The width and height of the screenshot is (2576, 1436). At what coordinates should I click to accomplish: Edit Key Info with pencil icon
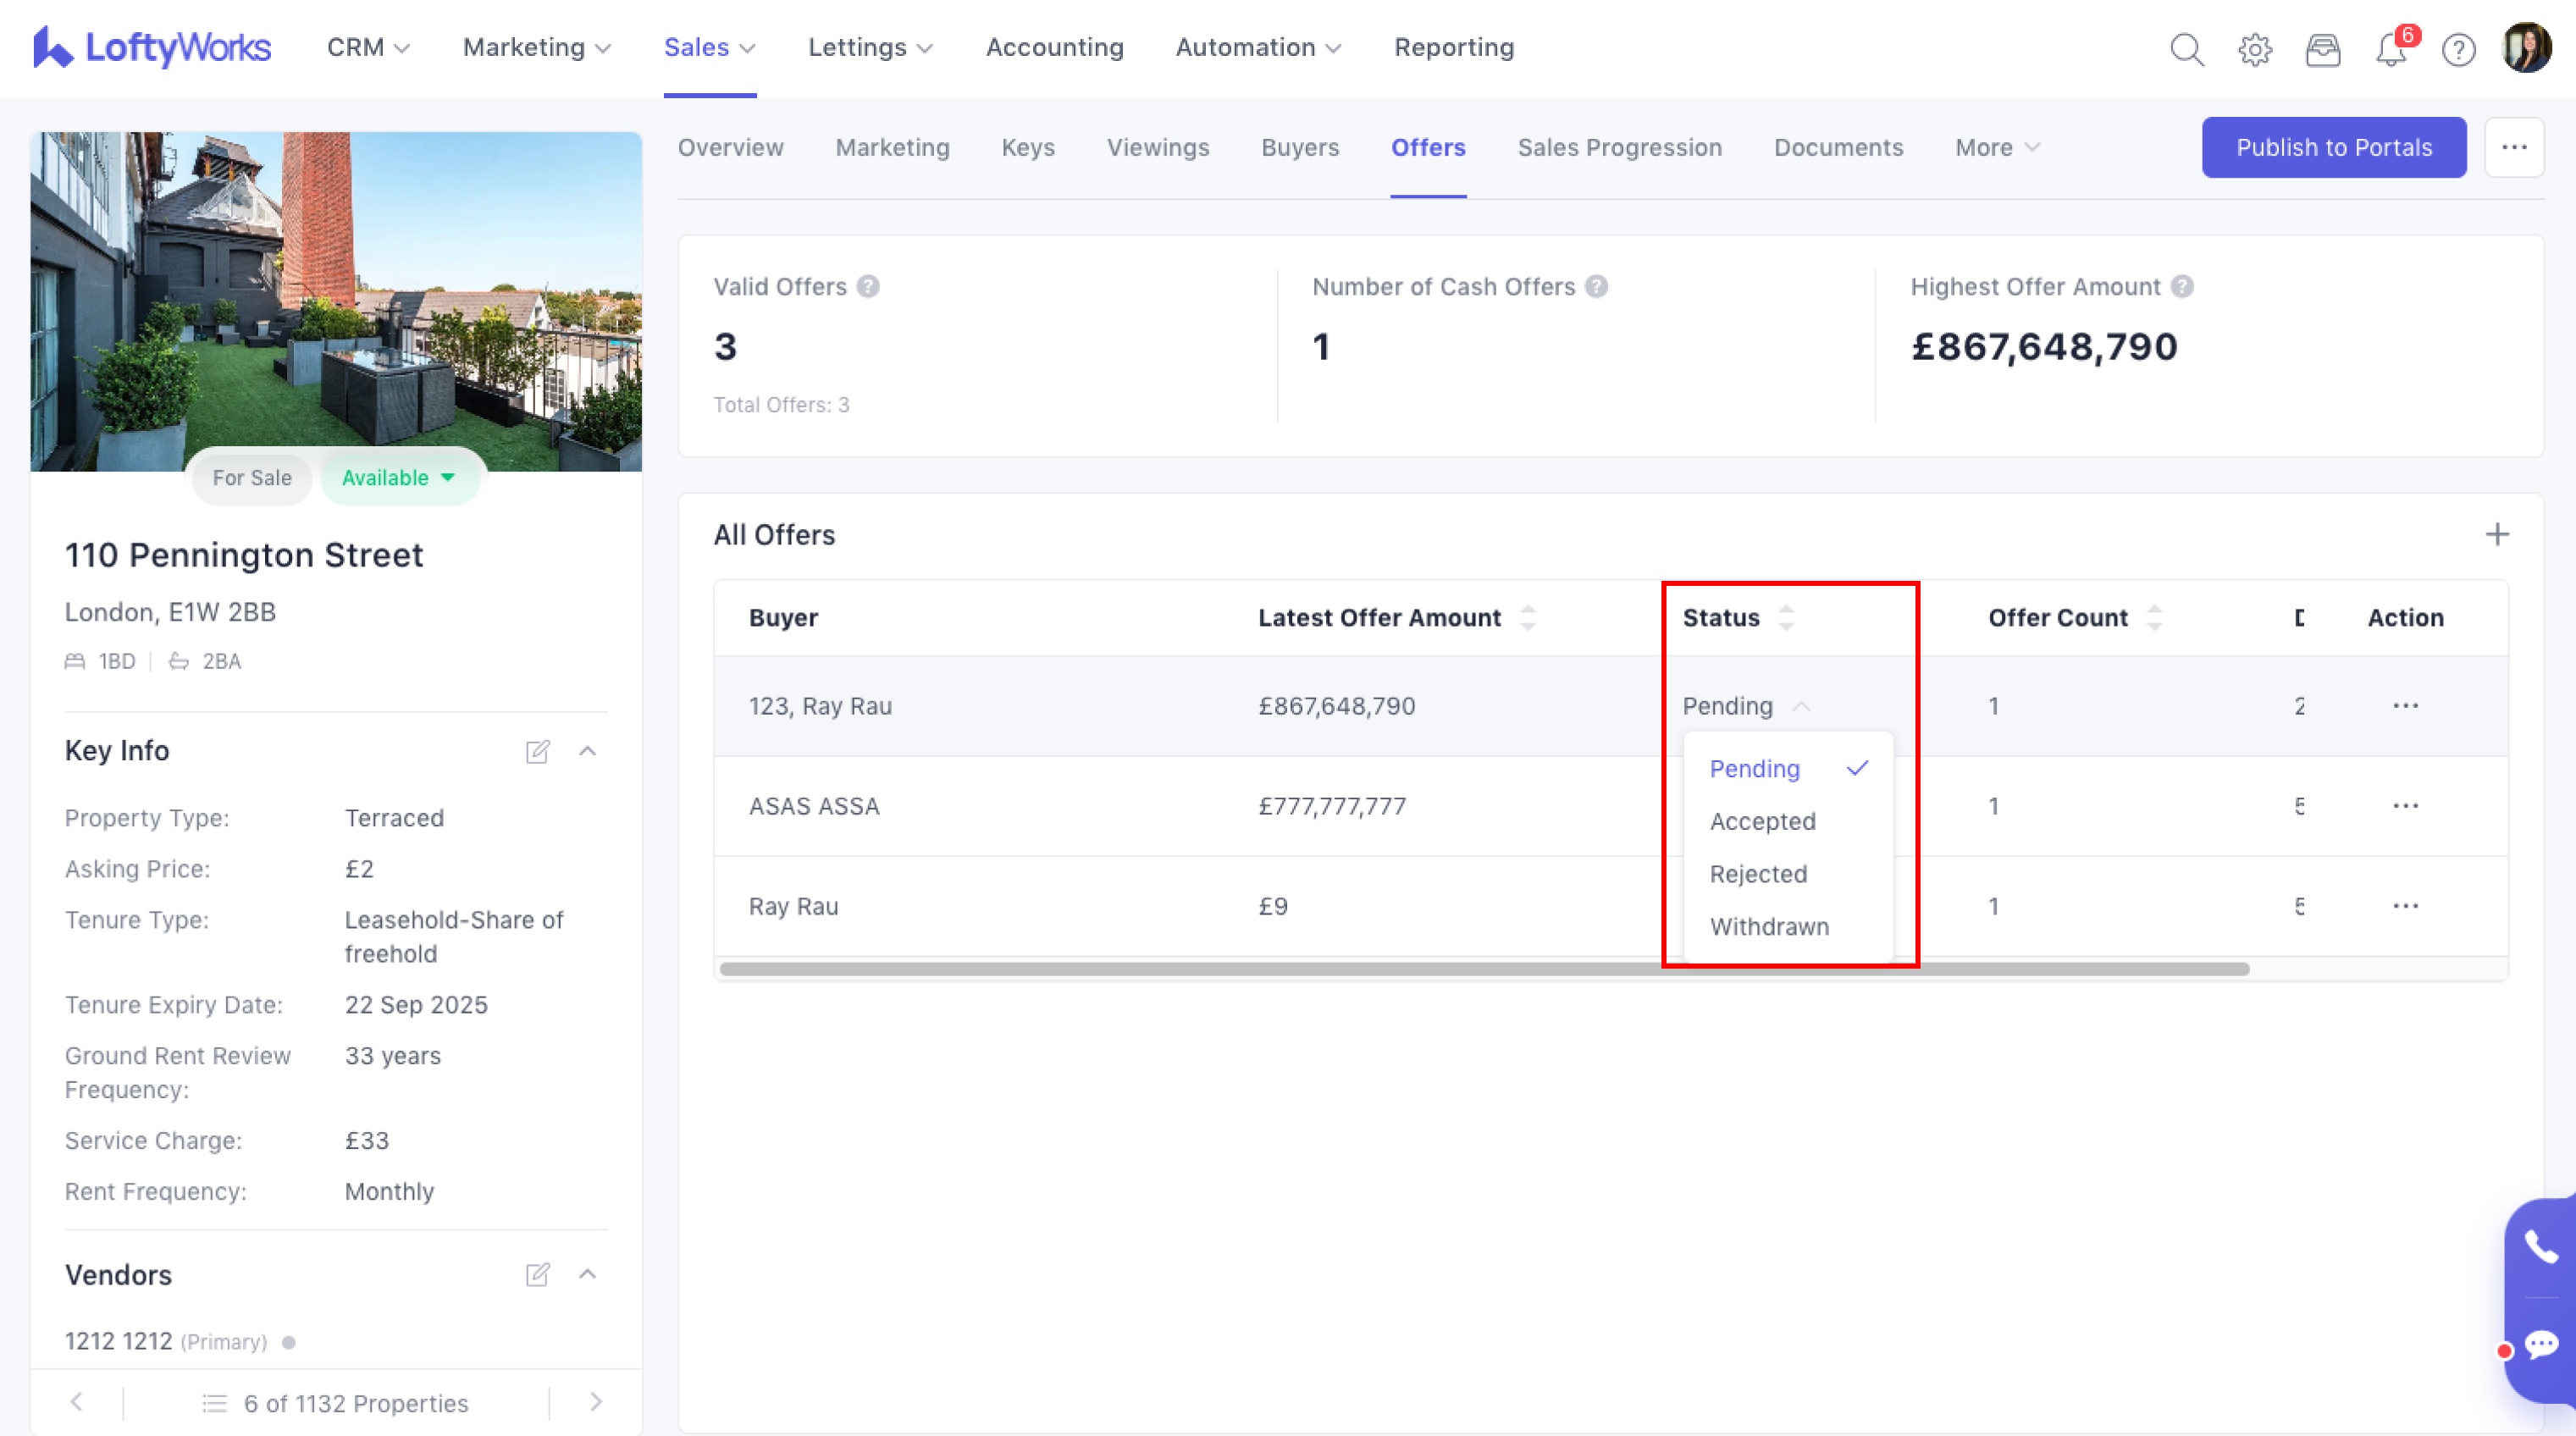[537, 751]
